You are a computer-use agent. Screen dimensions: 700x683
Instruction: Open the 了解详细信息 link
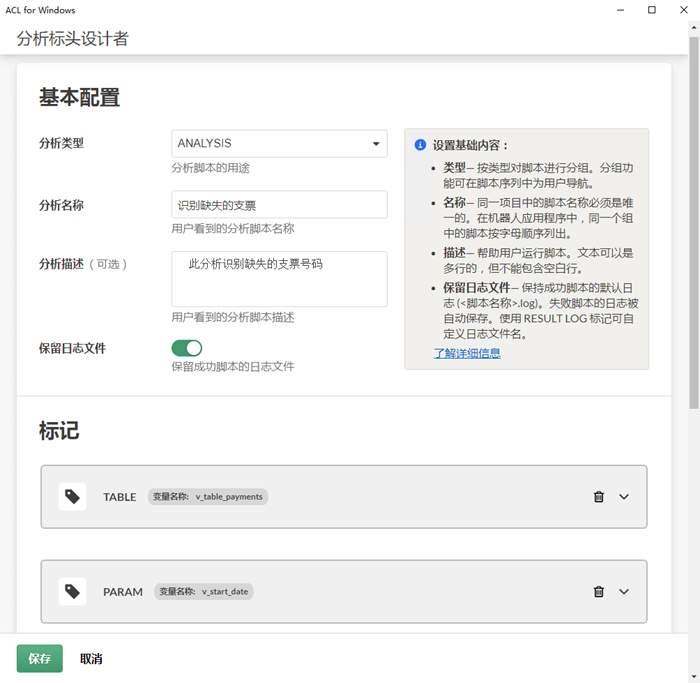467,353
